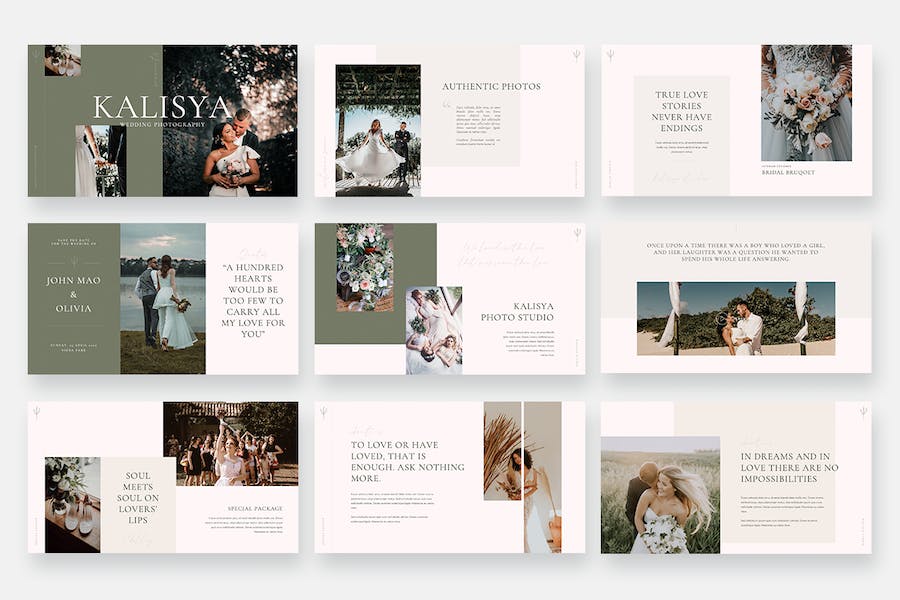This screenshot has width=900, height=600.
Task: Click the John Mao & Olivia names
Action: [x=73, y=294]
